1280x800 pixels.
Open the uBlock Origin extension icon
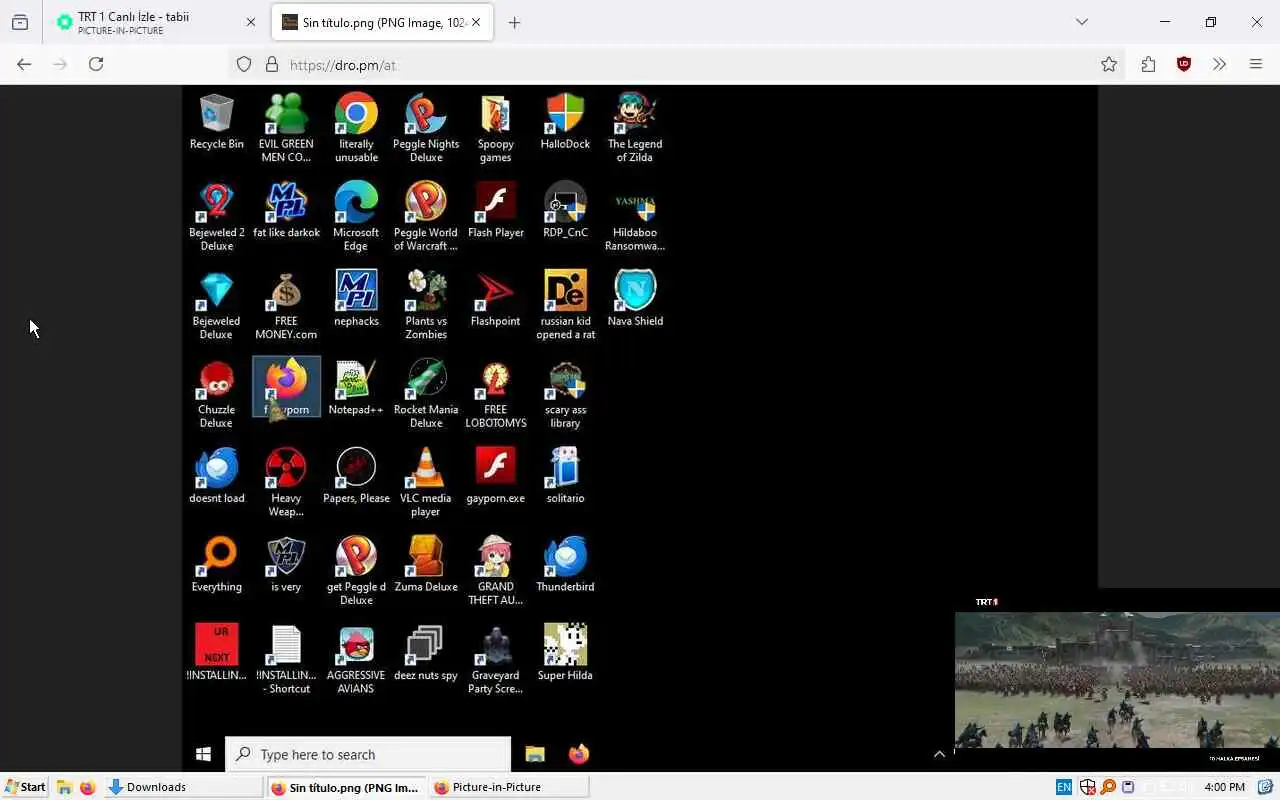coord(1184,64)
